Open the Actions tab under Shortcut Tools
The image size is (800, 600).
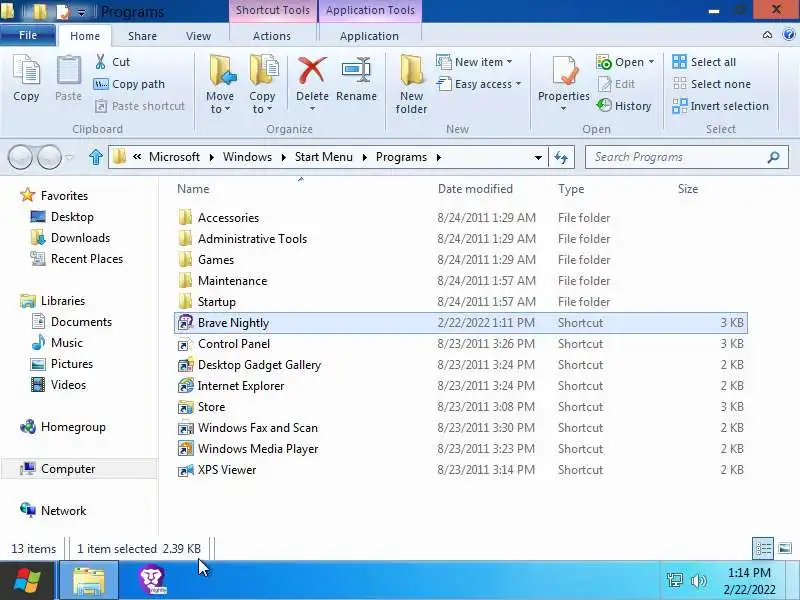point(272,36)
